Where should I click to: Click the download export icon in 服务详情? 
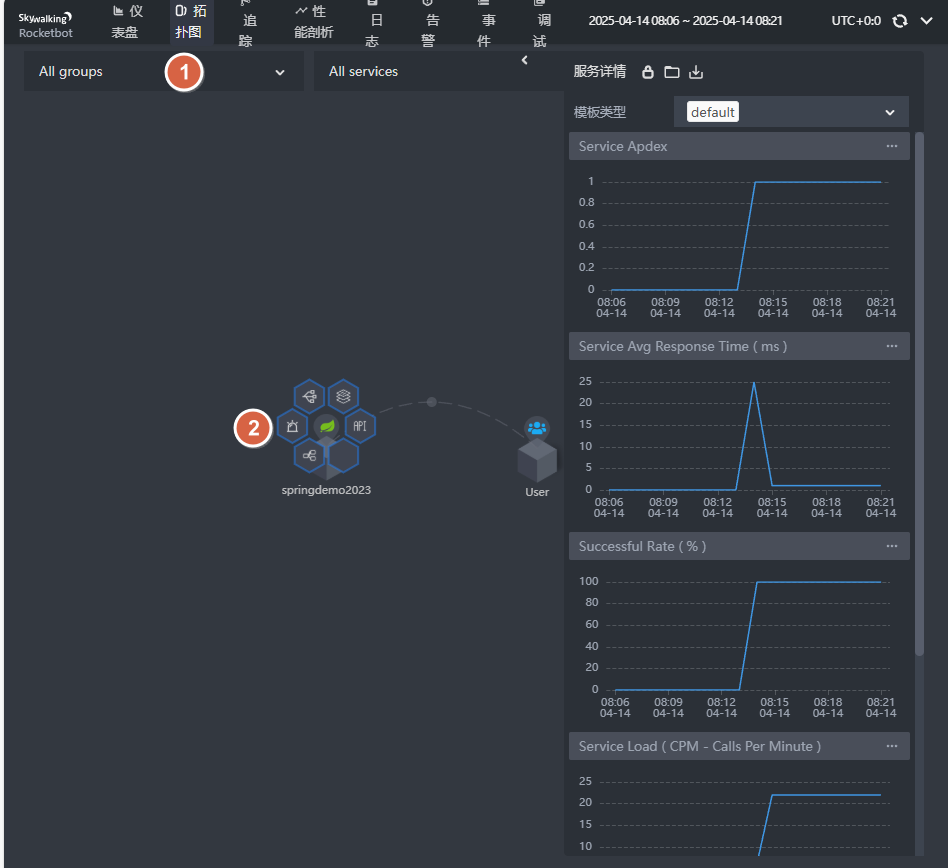click(x=696, y=72)
